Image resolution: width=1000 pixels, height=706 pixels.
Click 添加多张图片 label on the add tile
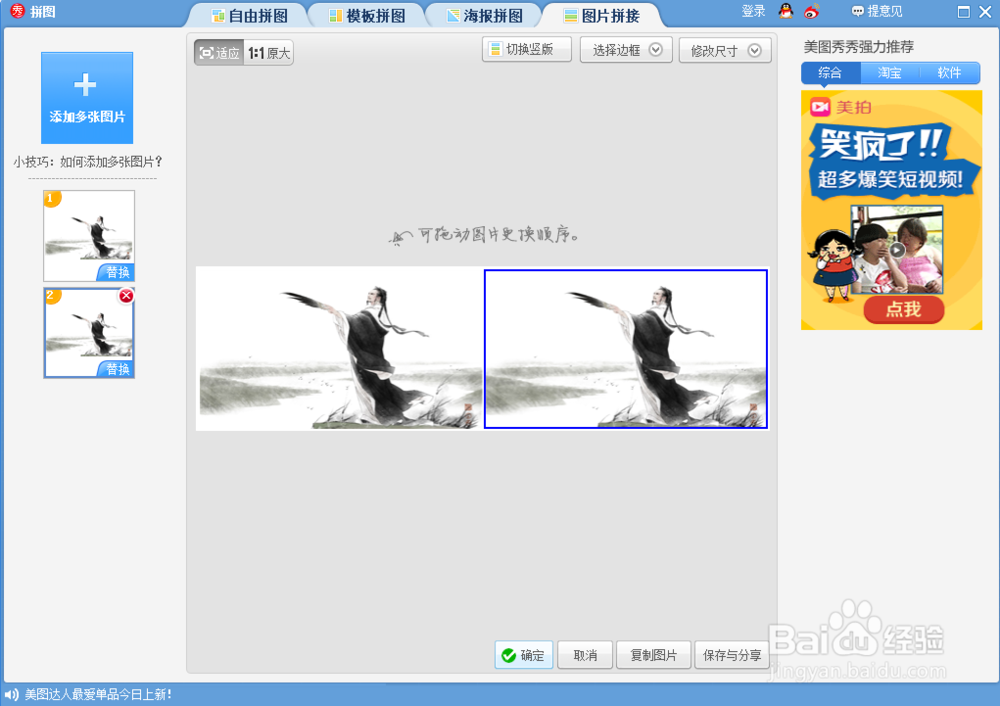[x=87, y=117]
